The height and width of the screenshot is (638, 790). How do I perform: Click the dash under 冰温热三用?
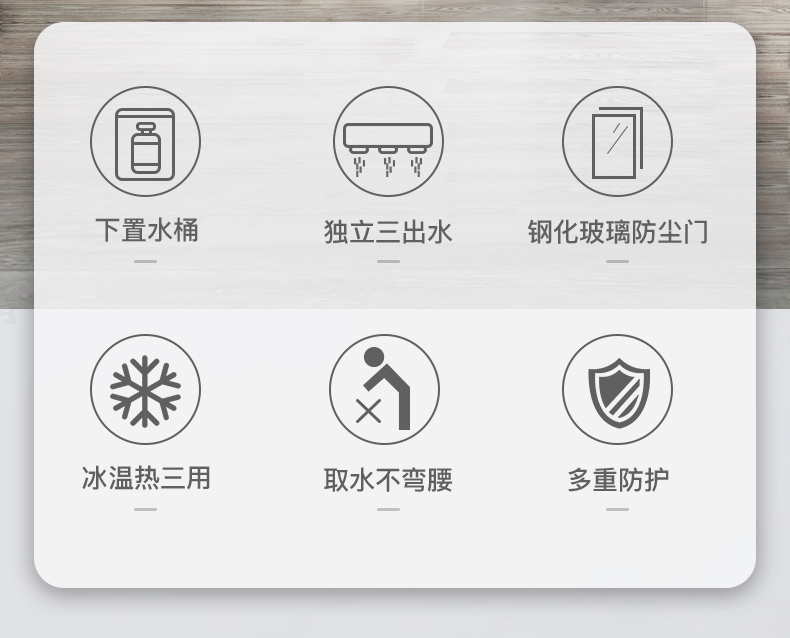coord(145,509)
